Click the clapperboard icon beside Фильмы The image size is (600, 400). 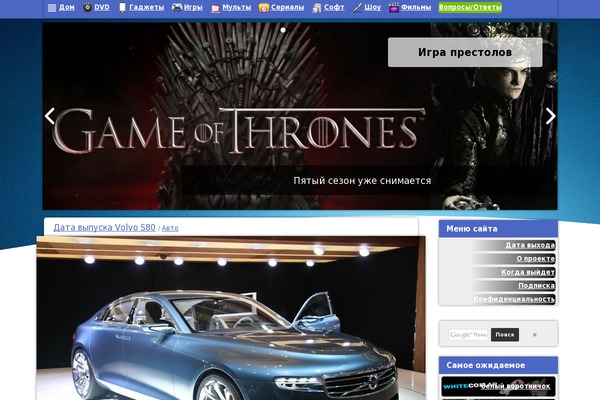394,8
